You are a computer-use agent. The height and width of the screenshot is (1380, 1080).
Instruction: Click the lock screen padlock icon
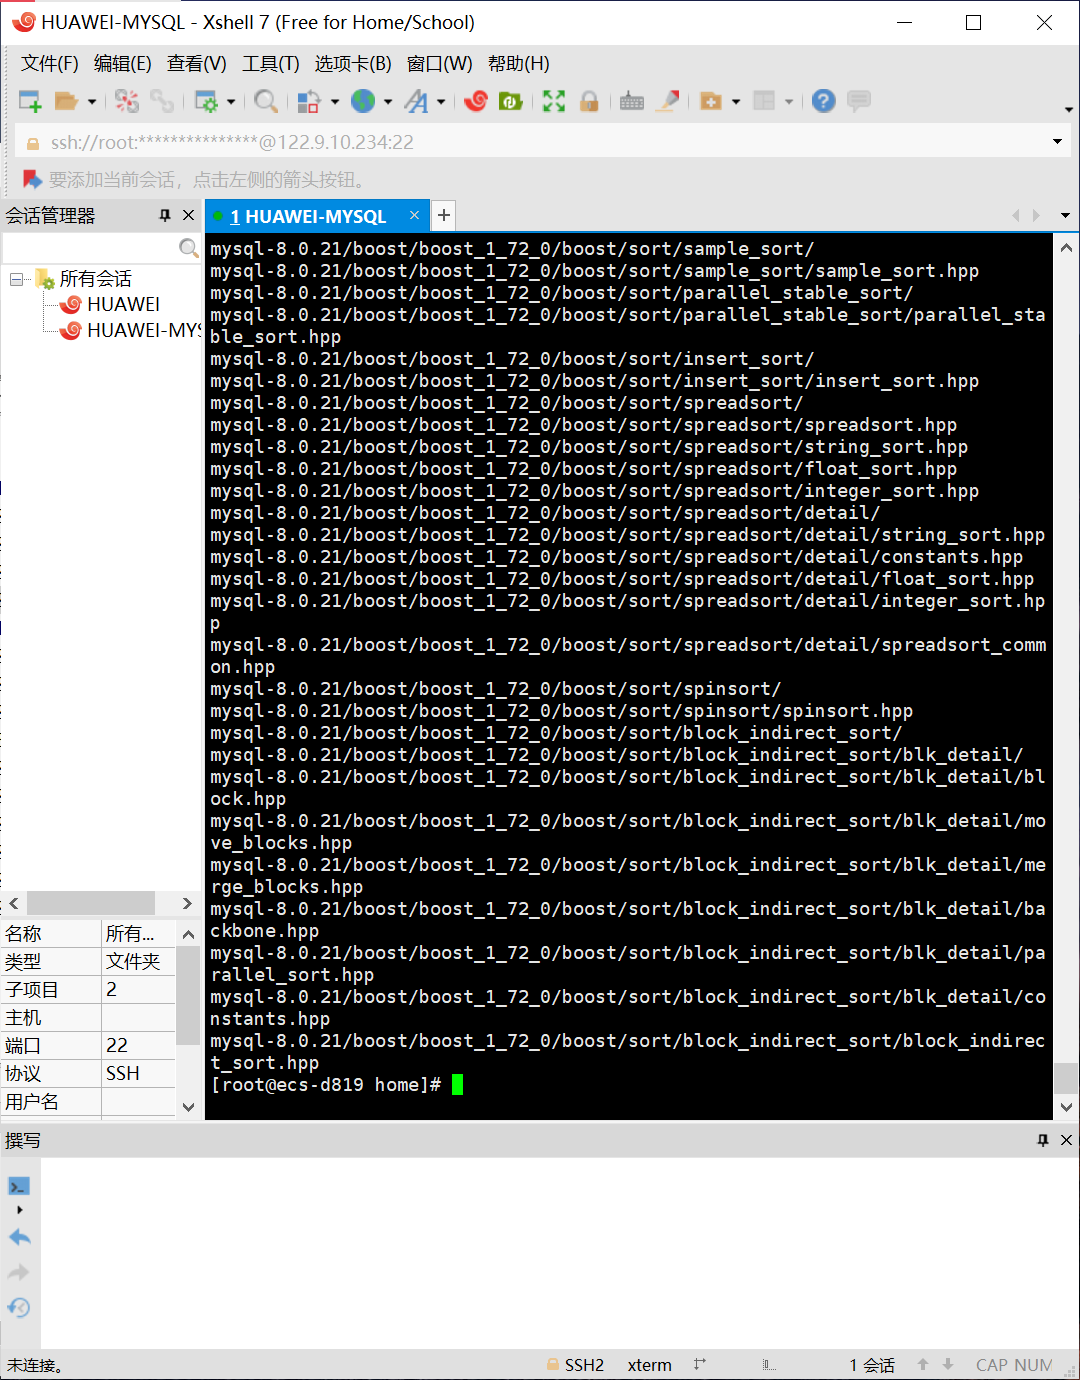click(589, 101)
